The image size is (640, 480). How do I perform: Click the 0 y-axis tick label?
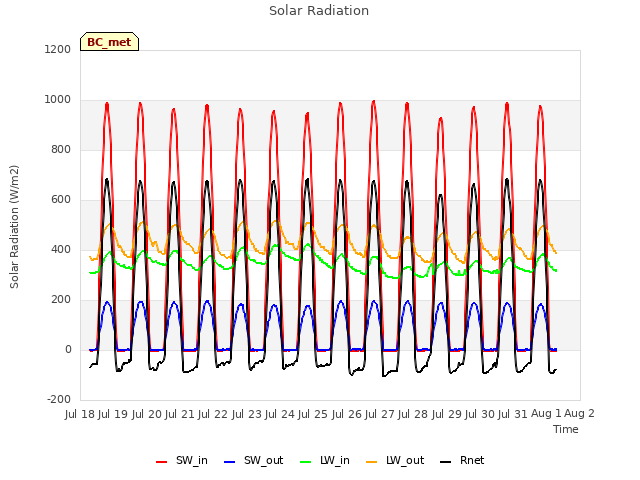pos(68,349)
